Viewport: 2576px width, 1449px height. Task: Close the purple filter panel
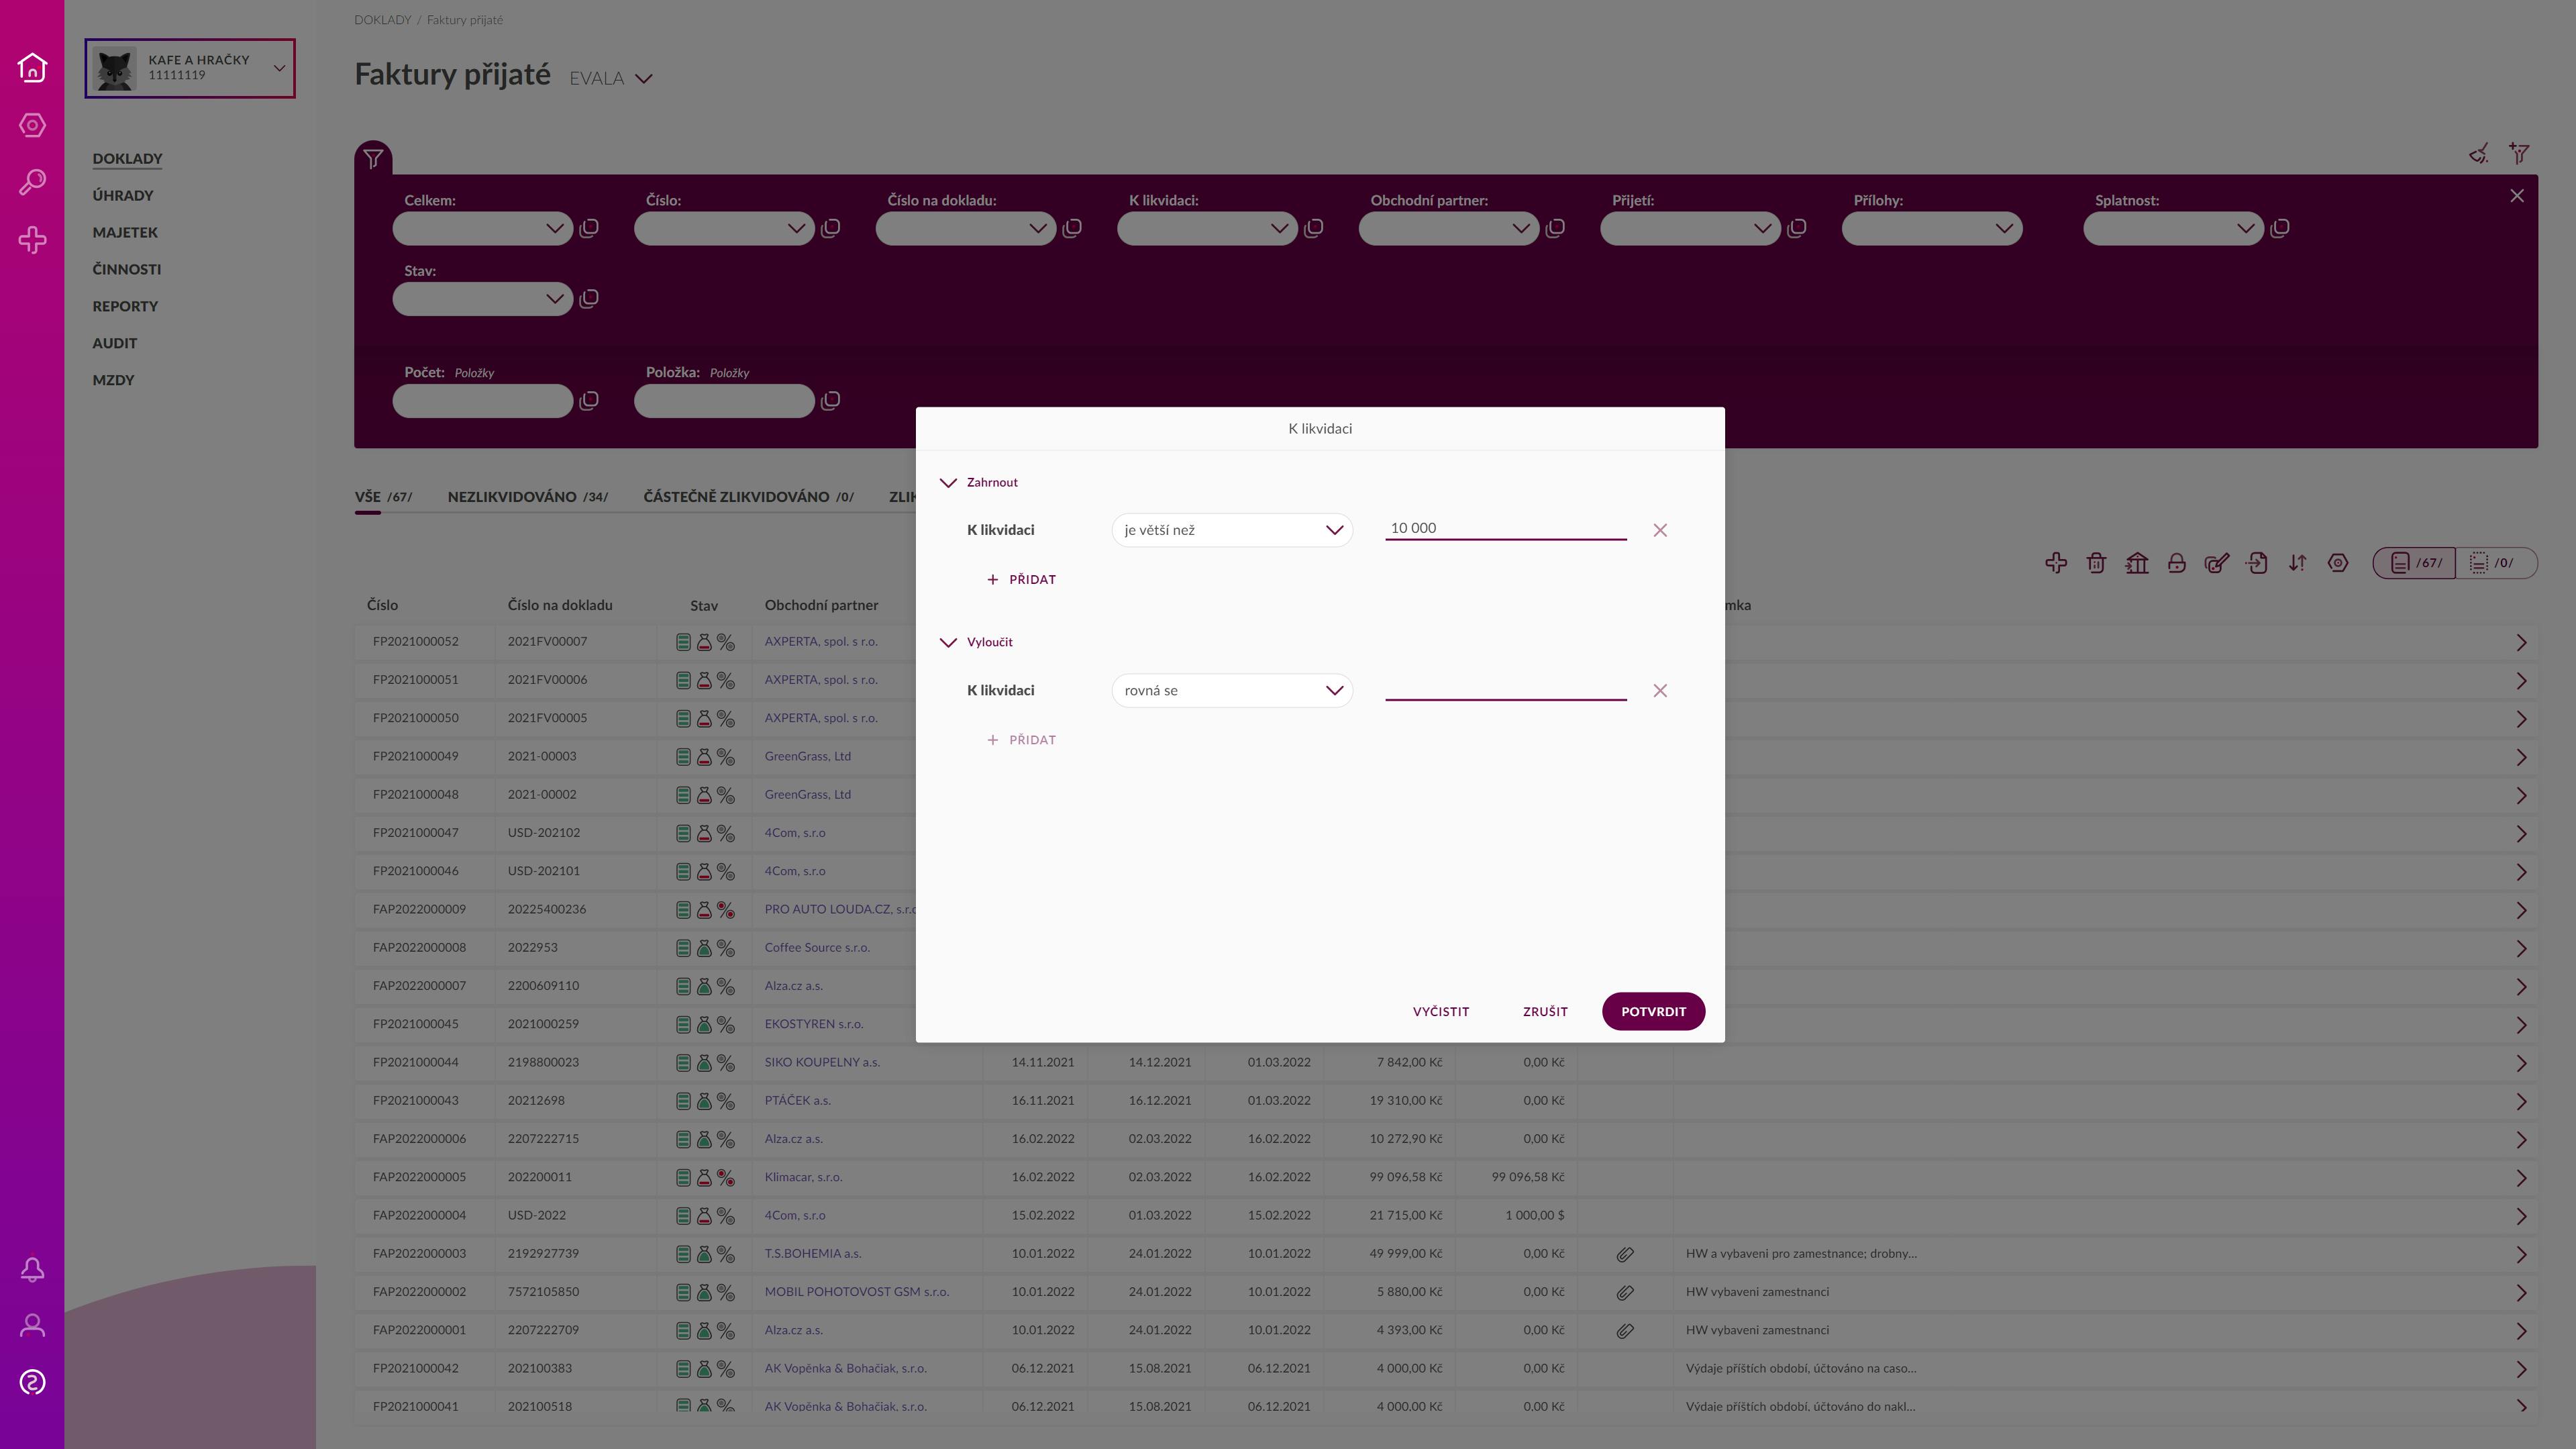(2517, 196)
